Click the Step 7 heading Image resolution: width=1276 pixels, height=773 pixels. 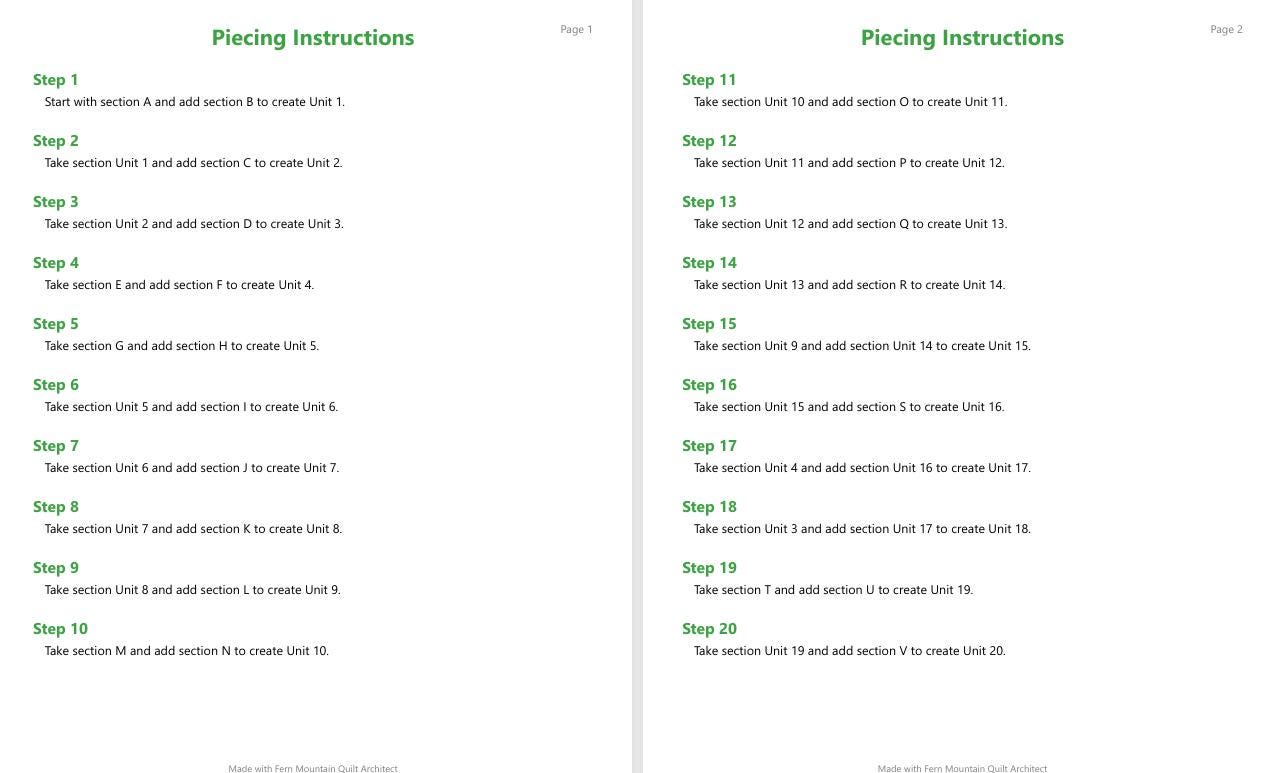point(55,446)
